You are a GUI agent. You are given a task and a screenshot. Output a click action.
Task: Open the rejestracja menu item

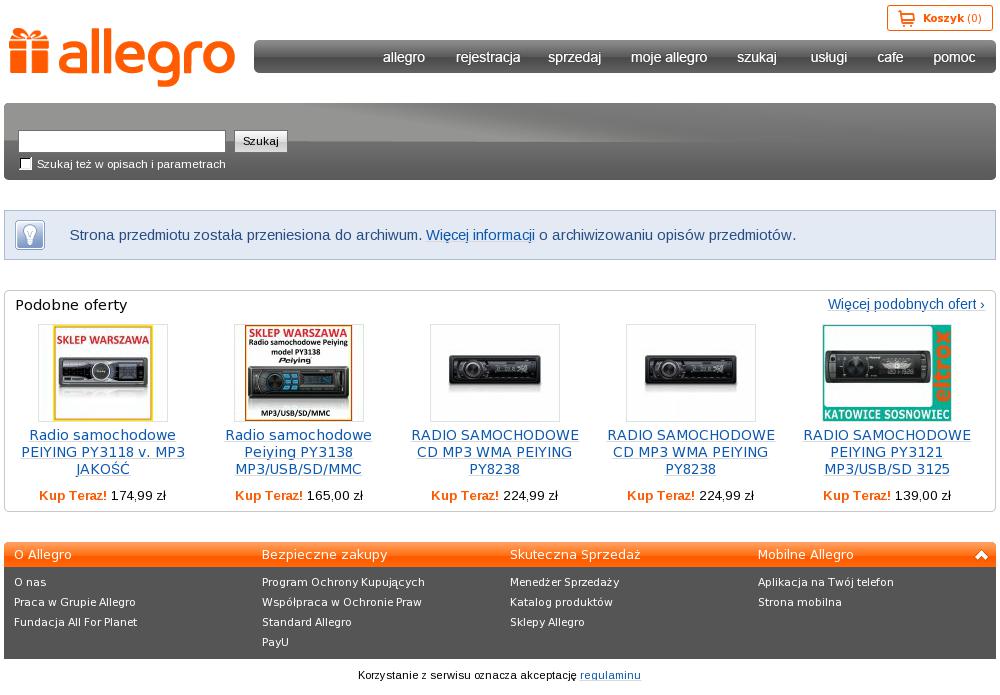[x=488, y=57]
